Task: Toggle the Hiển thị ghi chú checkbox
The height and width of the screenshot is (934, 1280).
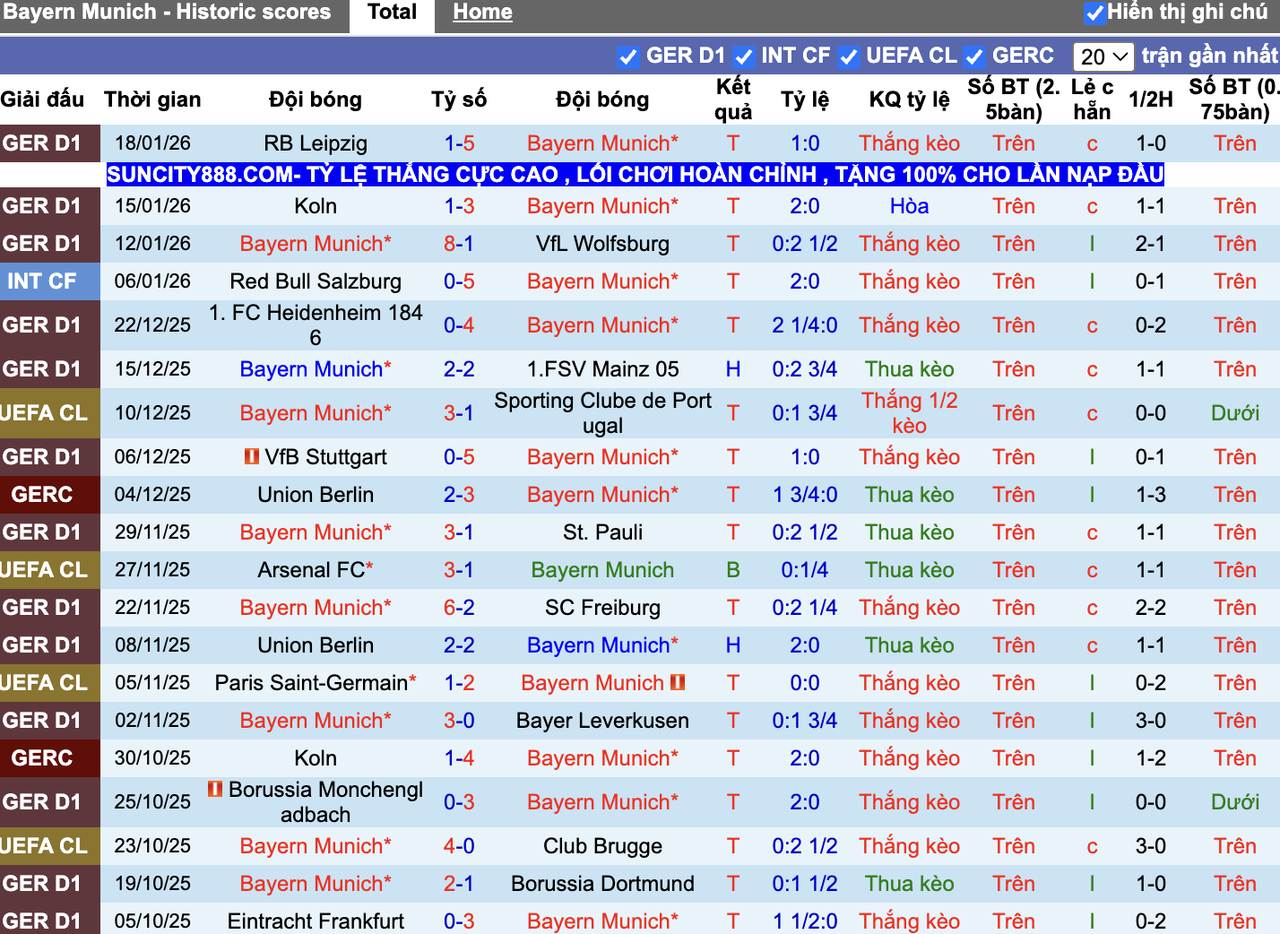Action: 1097,12
